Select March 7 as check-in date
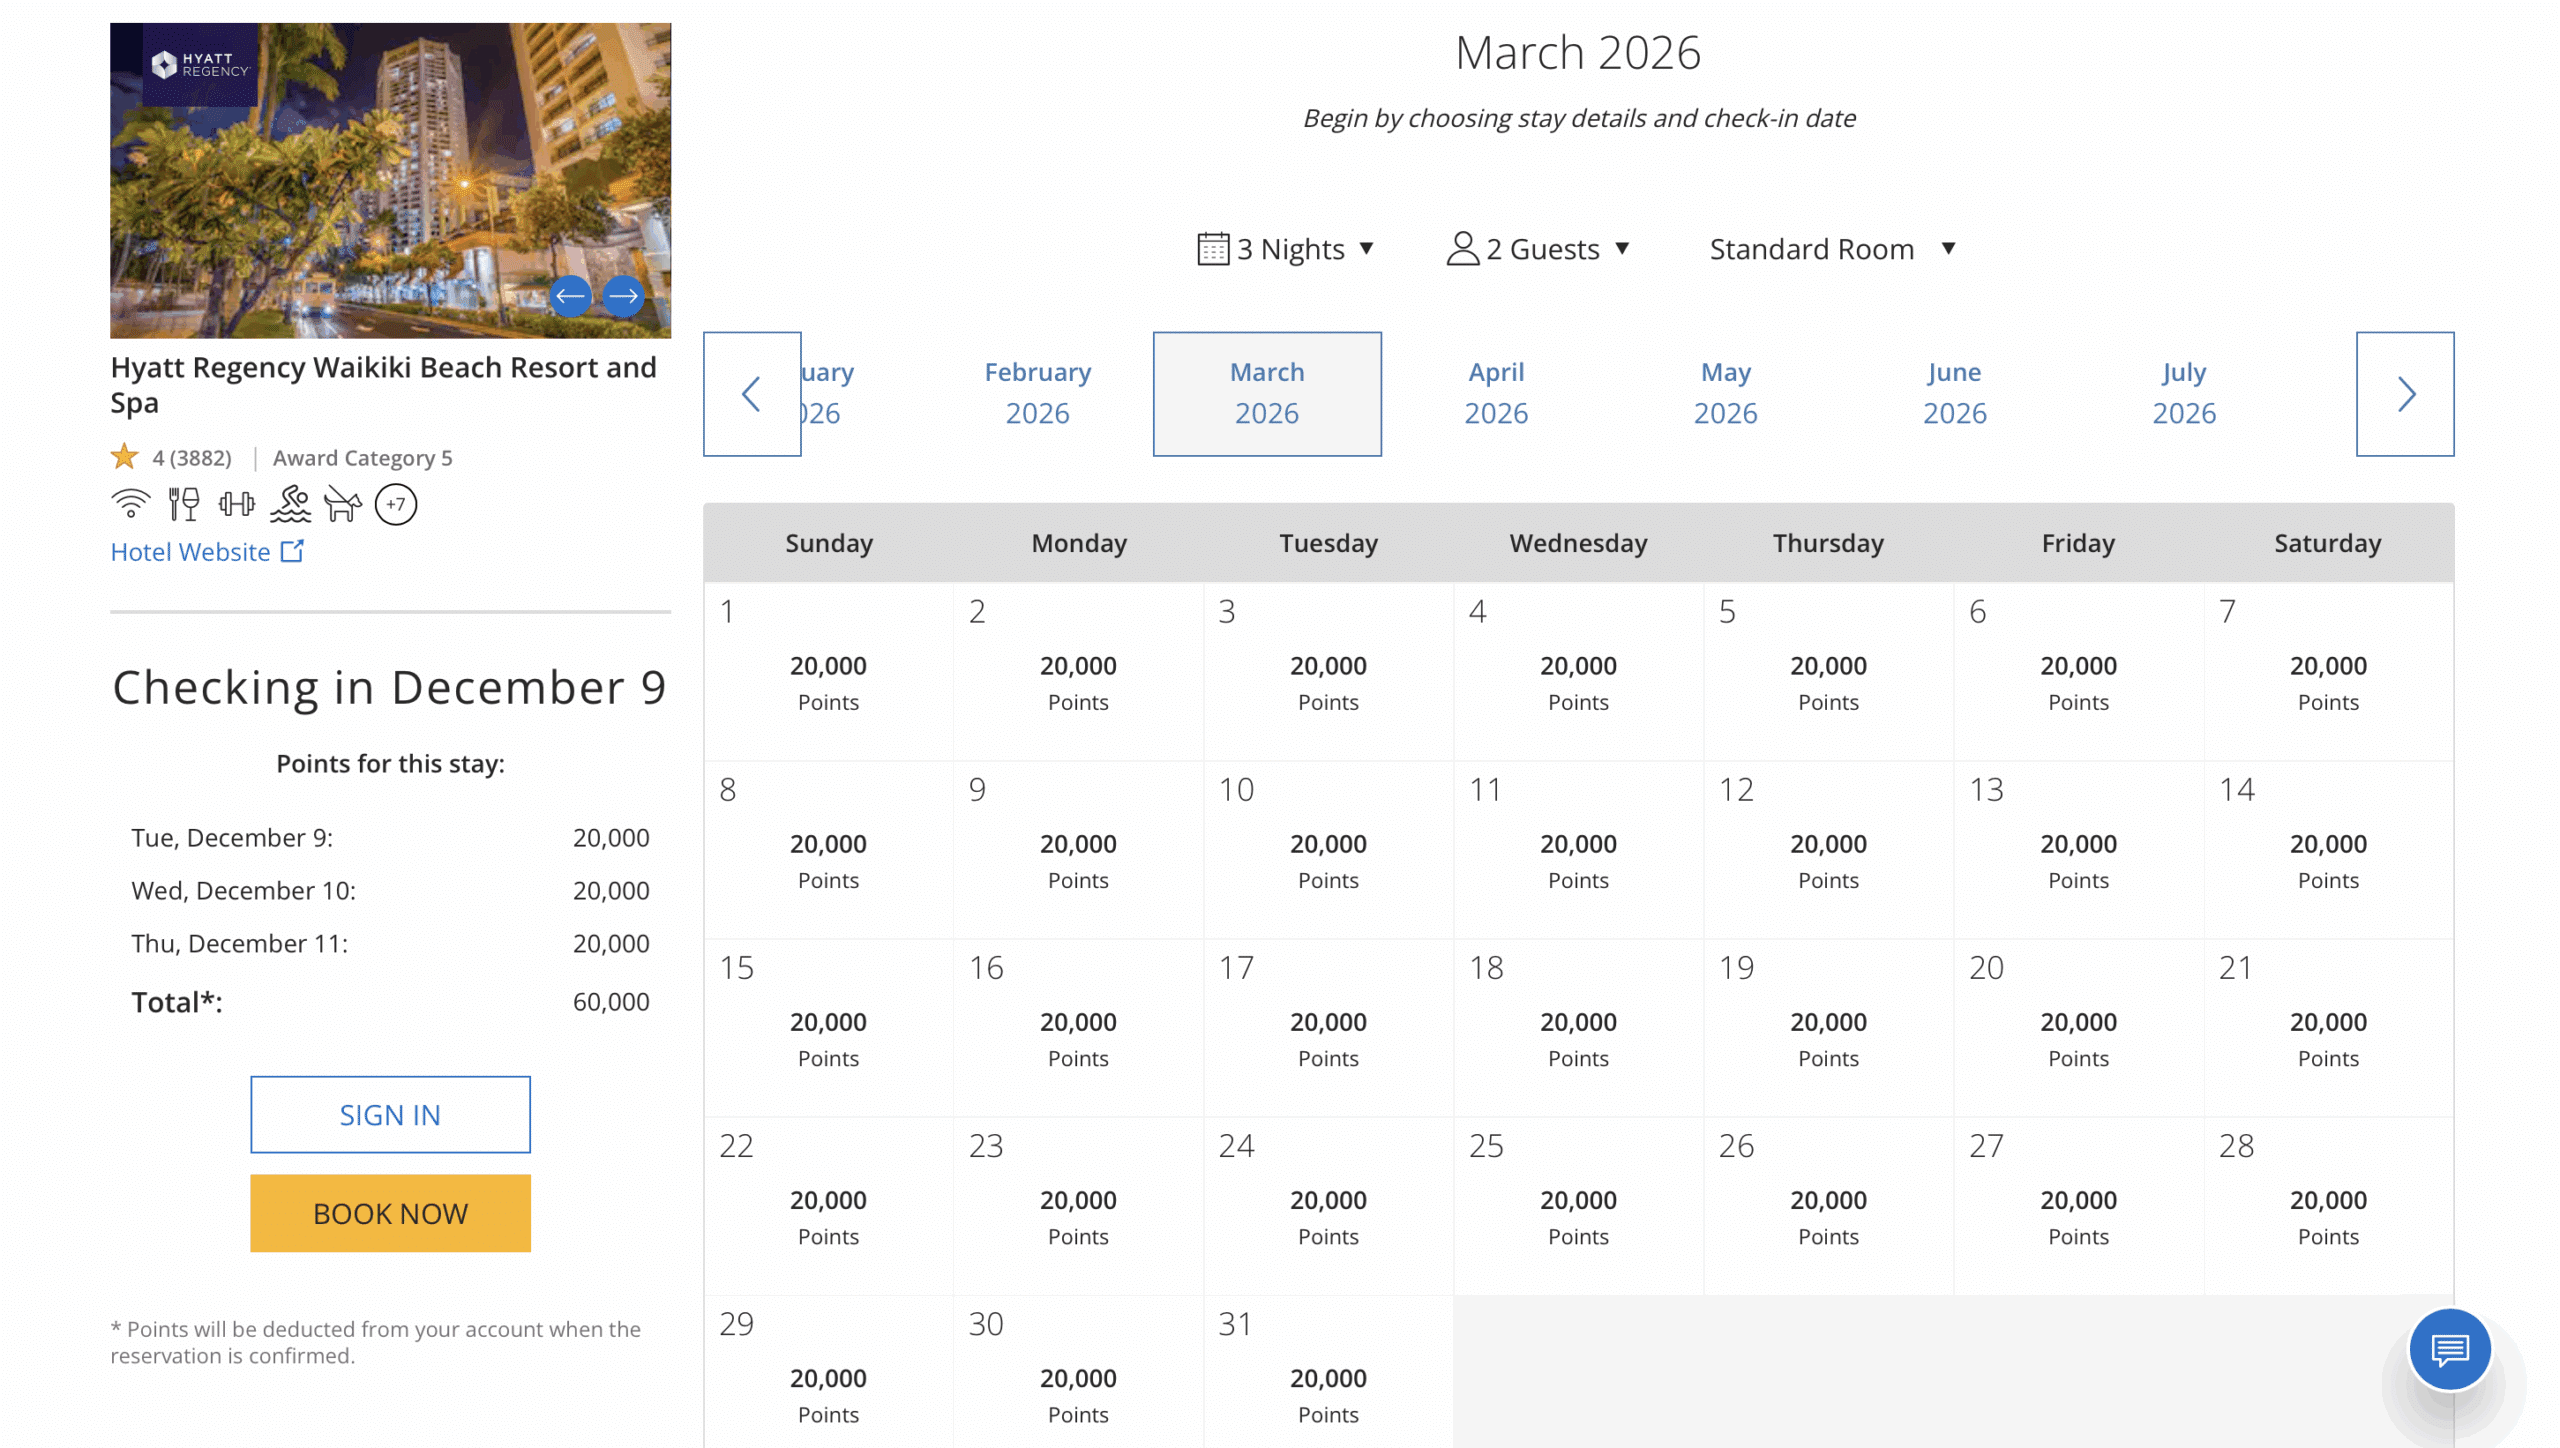 pos(2328,671)
